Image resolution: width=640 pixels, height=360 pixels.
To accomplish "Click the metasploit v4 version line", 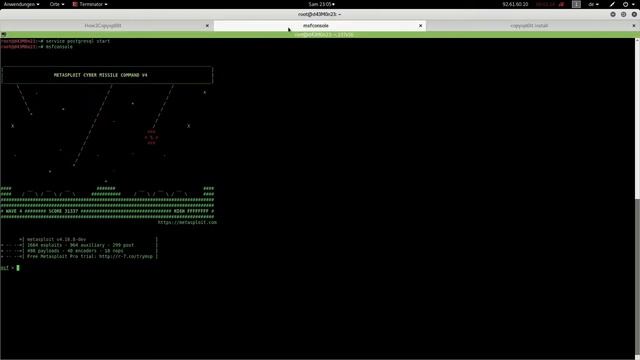I will (x=56, y=239).
